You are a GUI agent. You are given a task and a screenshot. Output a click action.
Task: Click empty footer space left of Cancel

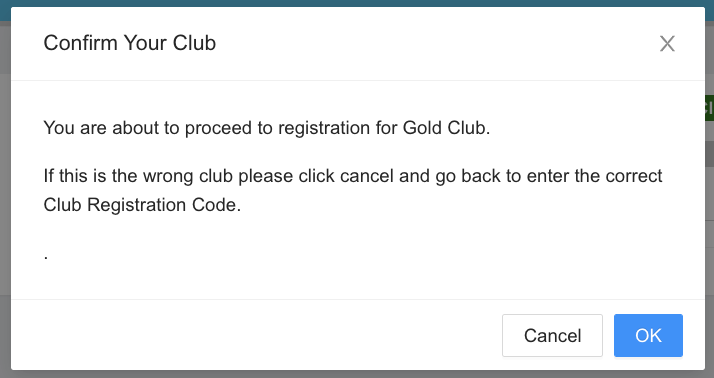255,336
